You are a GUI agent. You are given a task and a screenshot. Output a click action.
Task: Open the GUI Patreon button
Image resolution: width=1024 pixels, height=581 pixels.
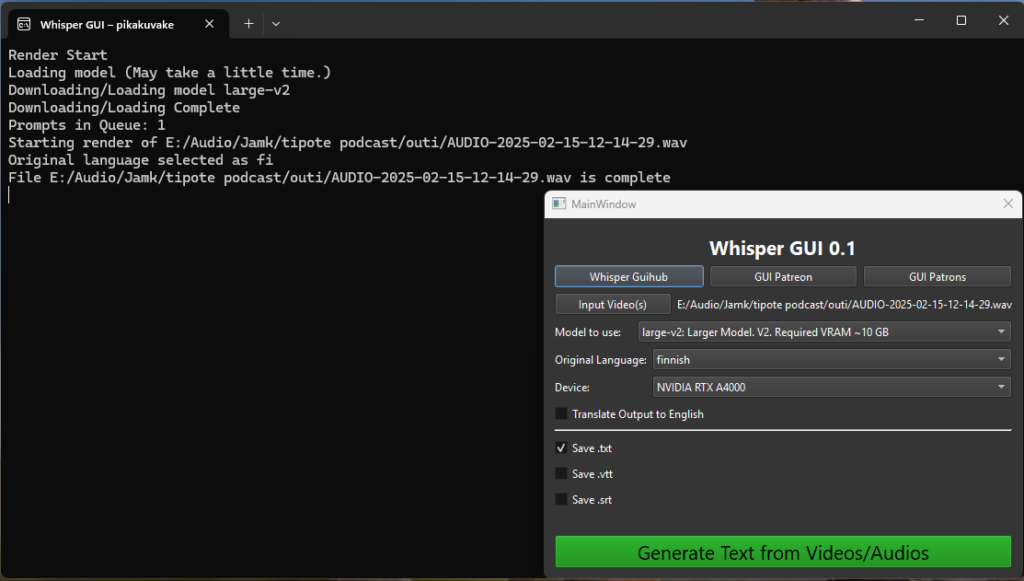(x=783, y=277)
